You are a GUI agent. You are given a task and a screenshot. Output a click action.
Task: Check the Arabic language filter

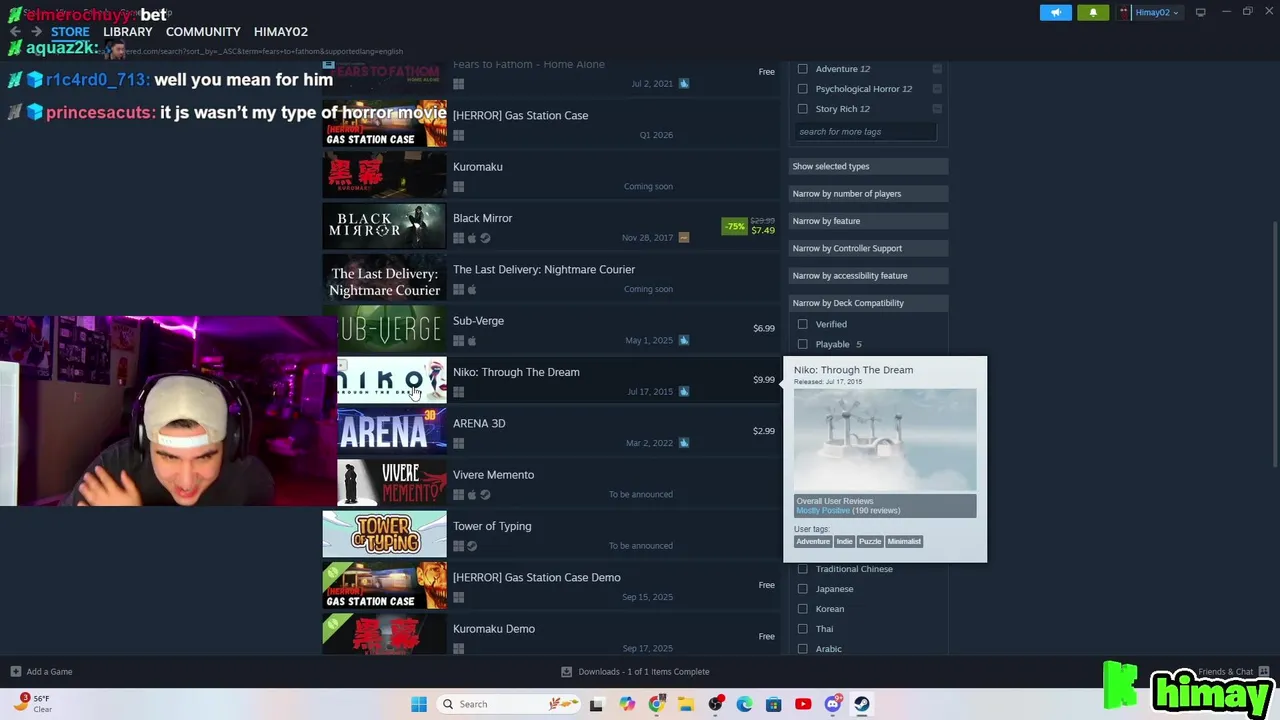coord(802,649)
